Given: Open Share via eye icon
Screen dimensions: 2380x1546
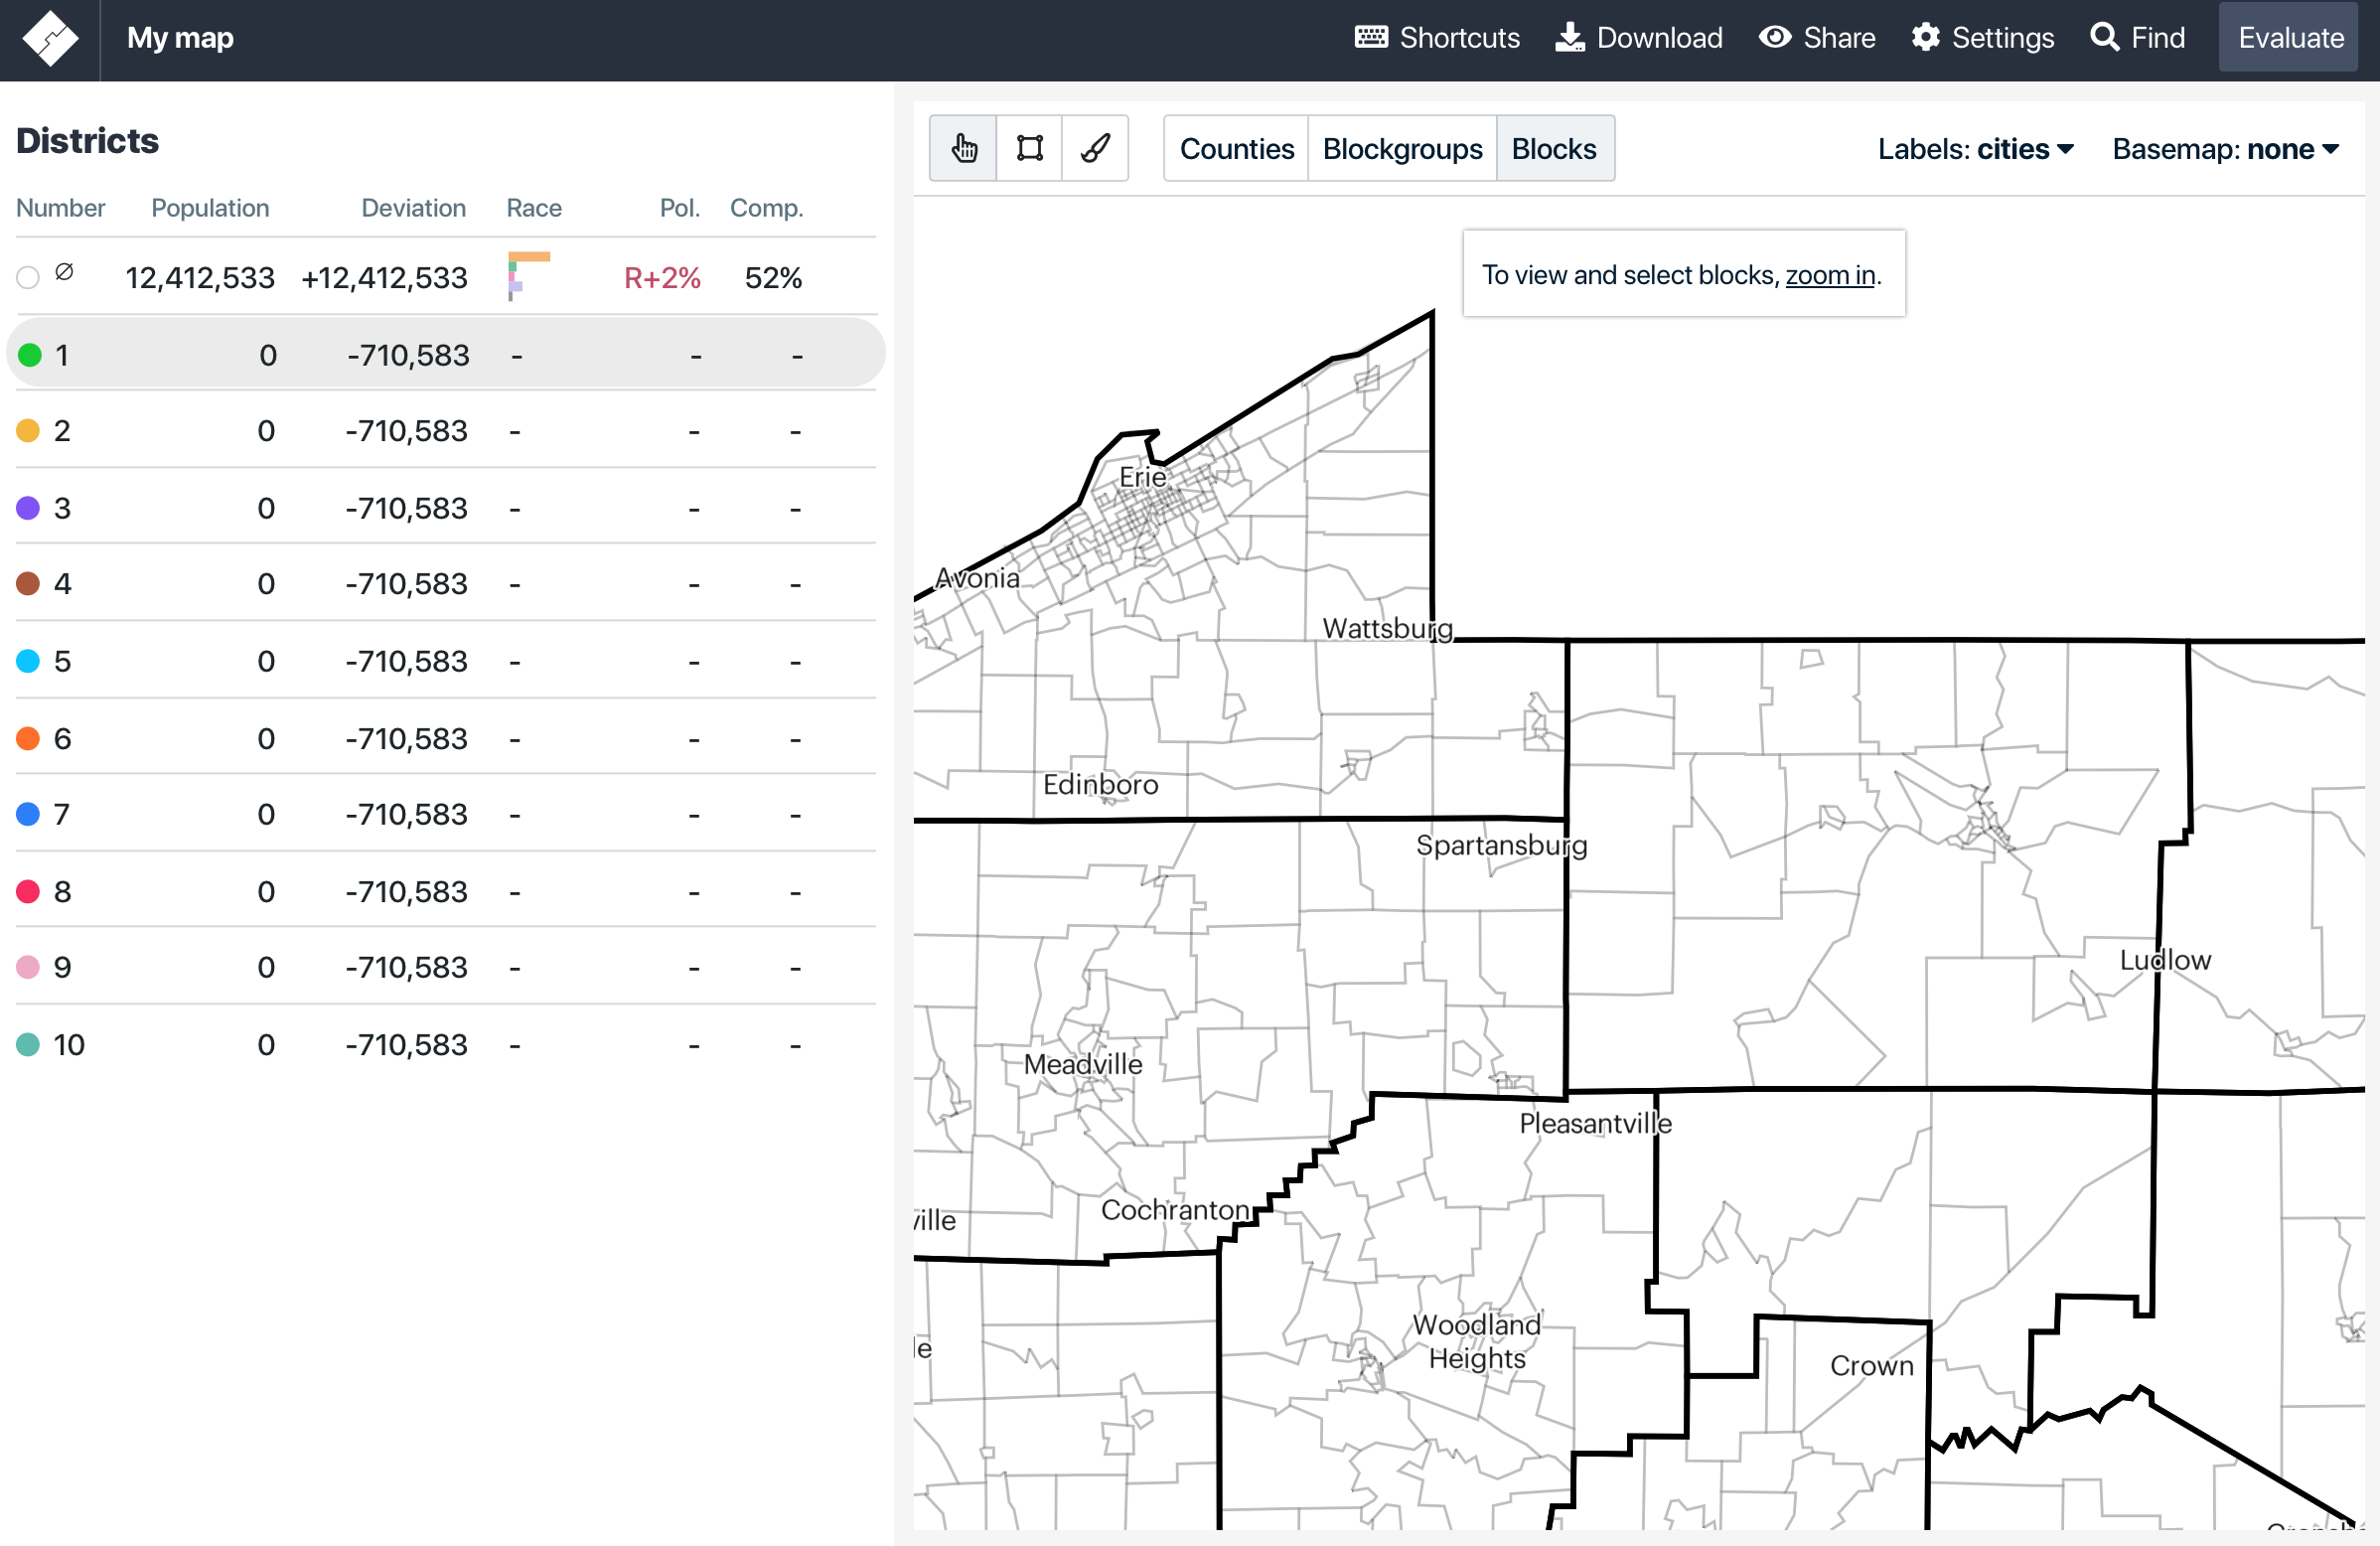Looking at the screenshot, I should click(x=1774, y=38).
